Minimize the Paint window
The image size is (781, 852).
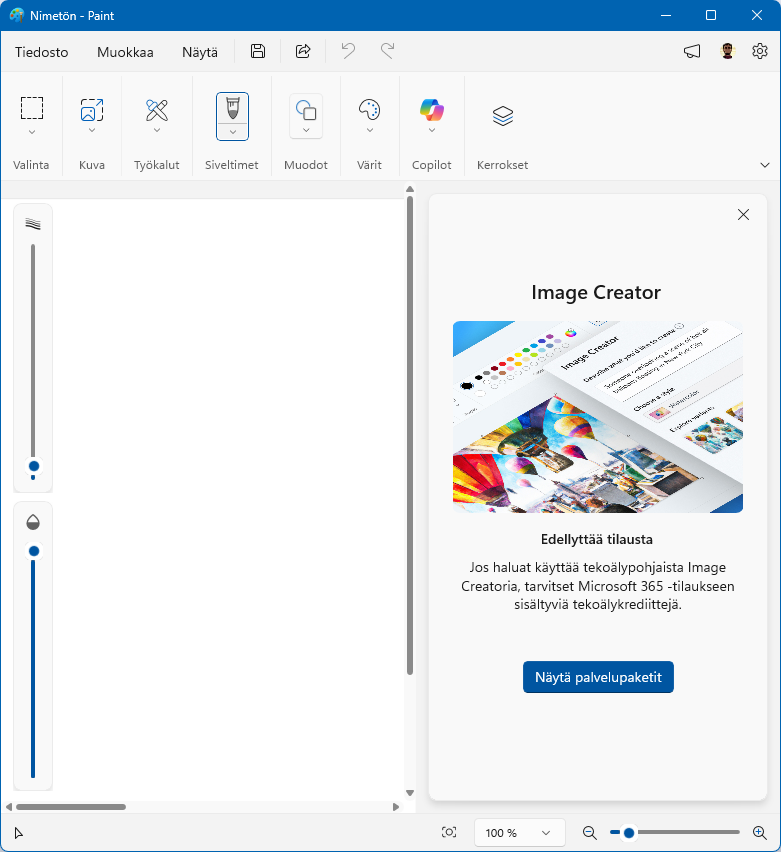[666, 15]
